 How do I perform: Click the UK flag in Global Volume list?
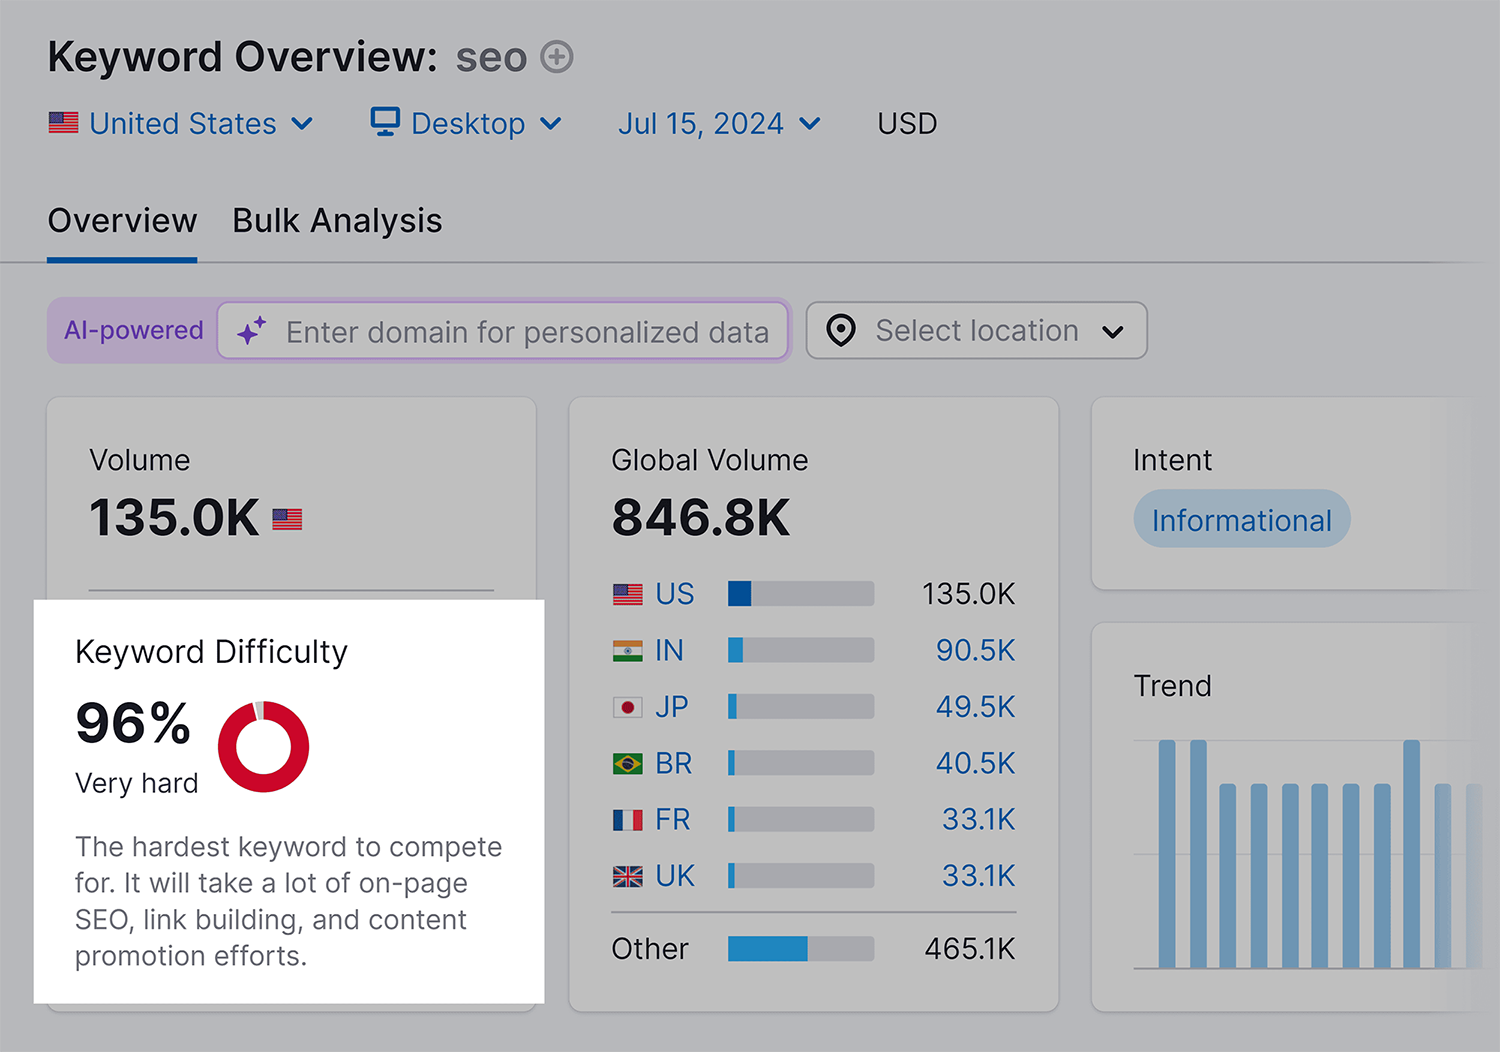(628, 877)
